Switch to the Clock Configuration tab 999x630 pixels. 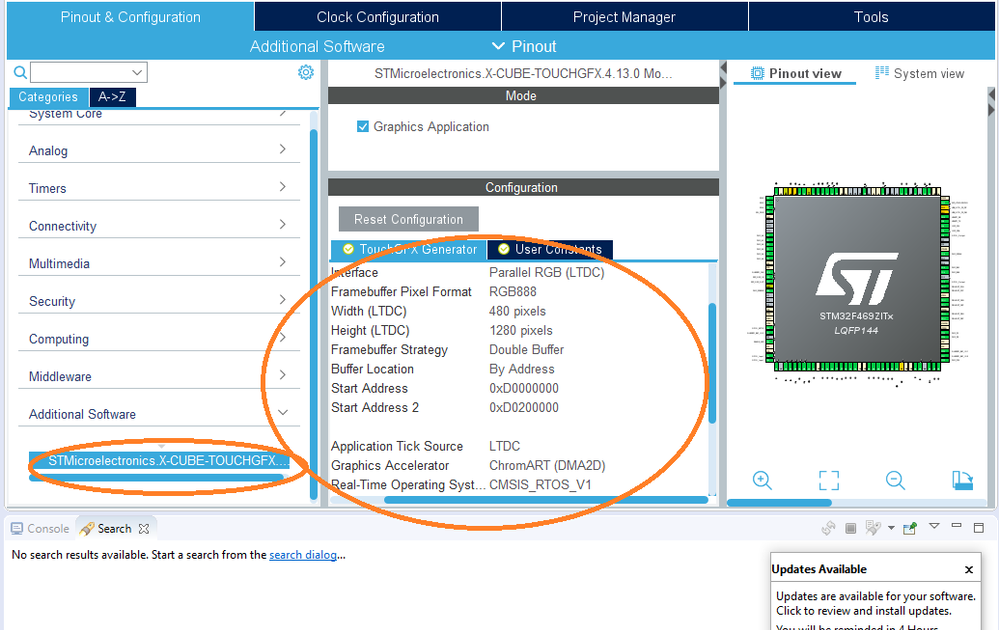click(378, 17)
